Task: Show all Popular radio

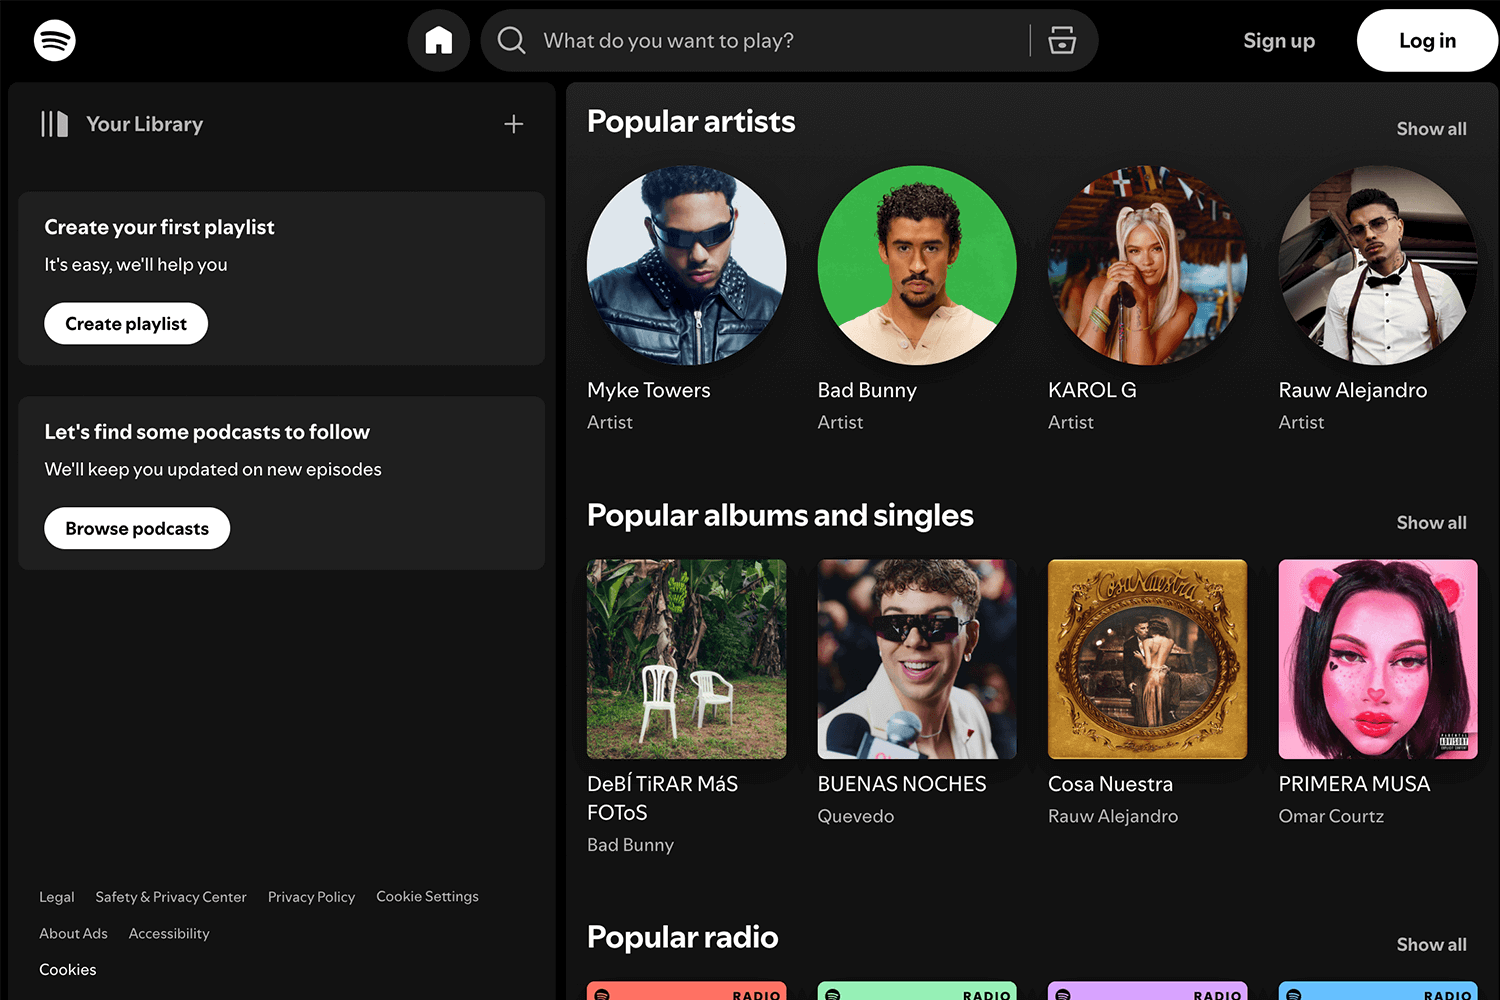Action: coord(1431,945)
